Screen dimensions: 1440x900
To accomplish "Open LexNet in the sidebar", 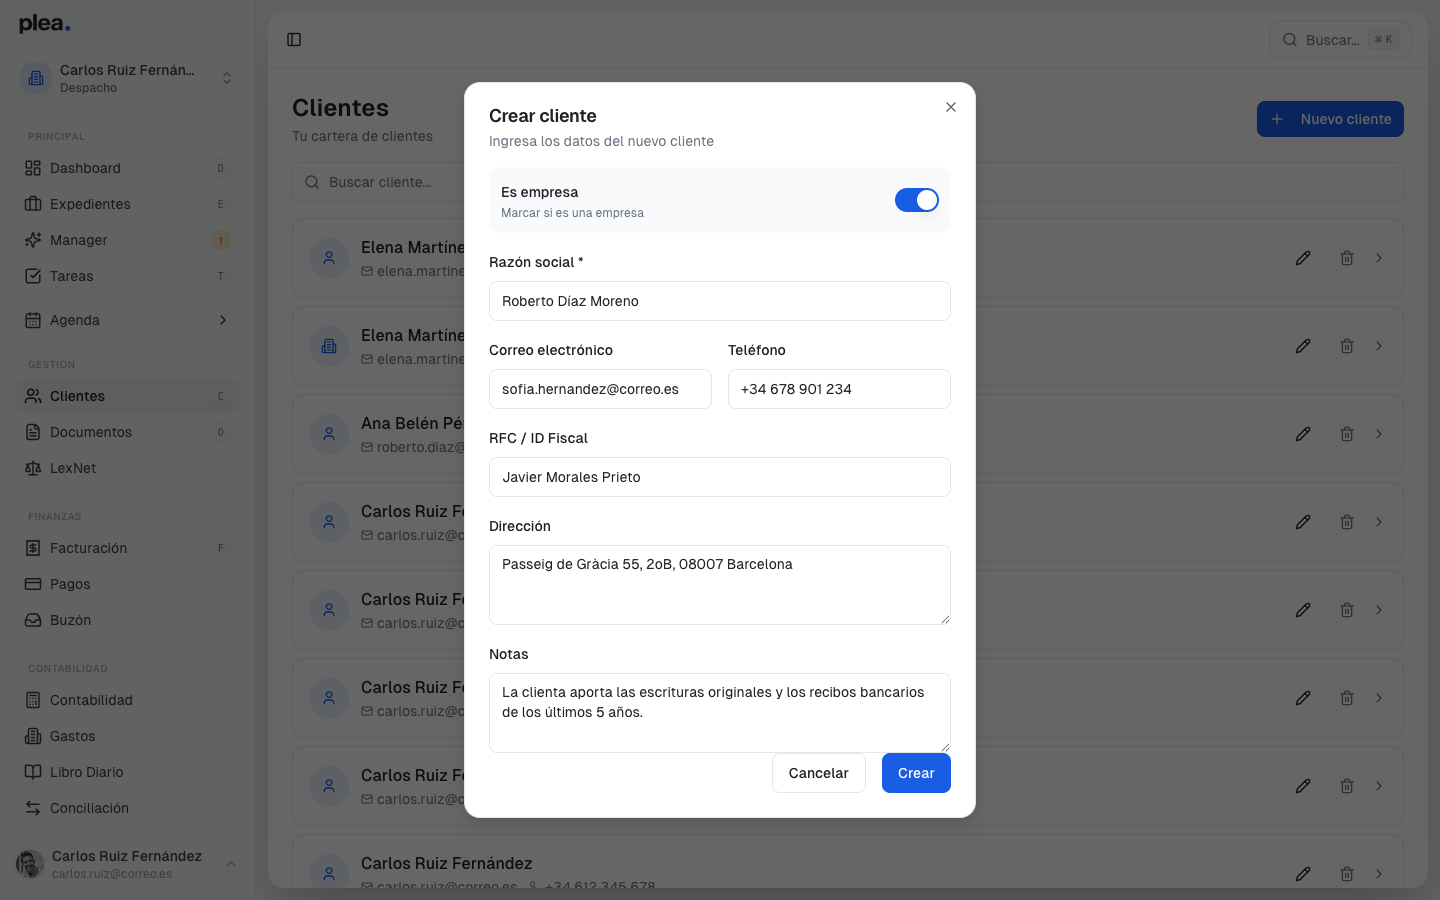I will 127,468.
